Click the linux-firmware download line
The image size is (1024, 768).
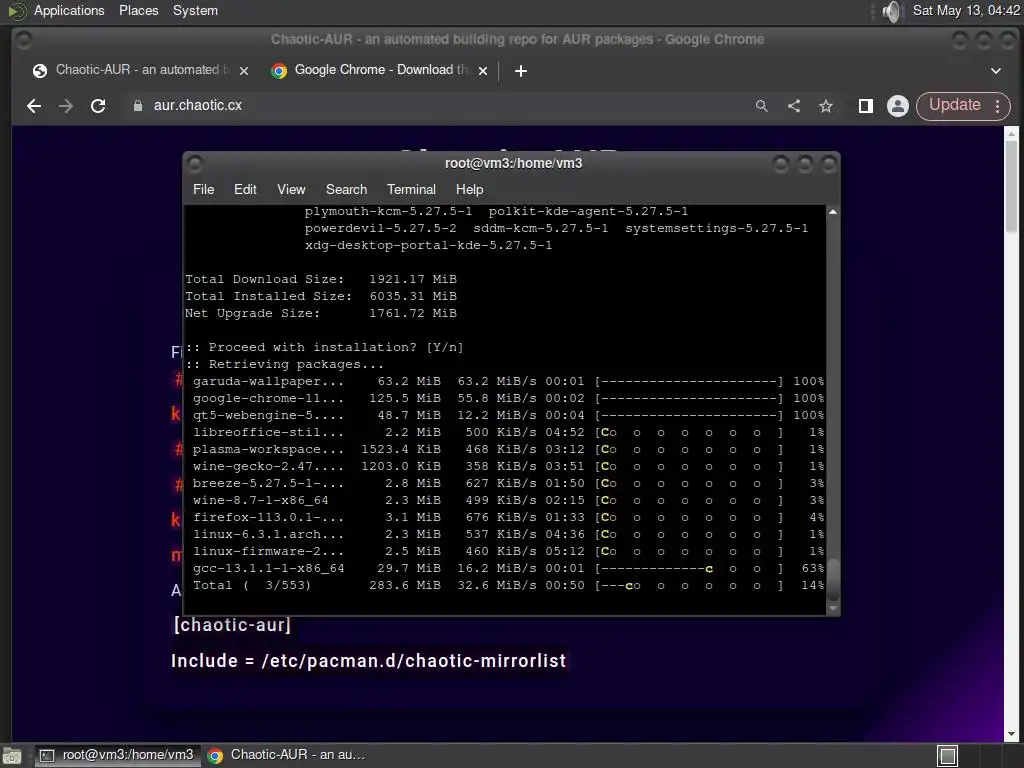click(x=508, y=551)
